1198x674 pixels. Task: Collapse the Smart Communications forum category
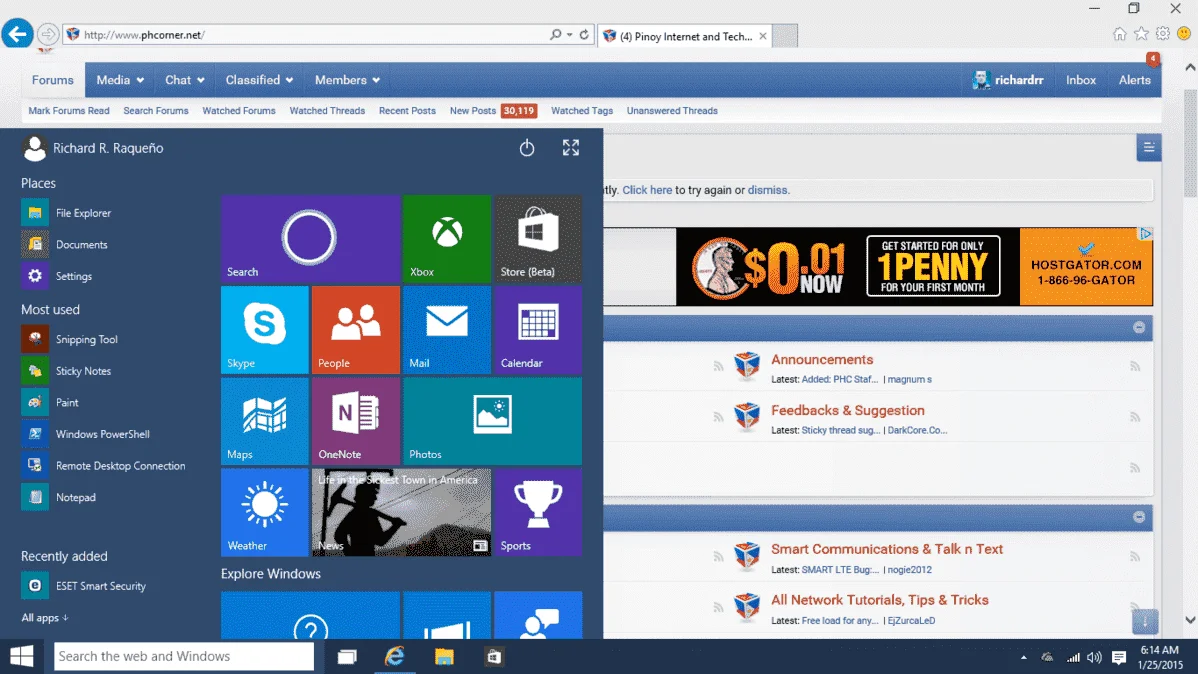tap(1139, 517)
